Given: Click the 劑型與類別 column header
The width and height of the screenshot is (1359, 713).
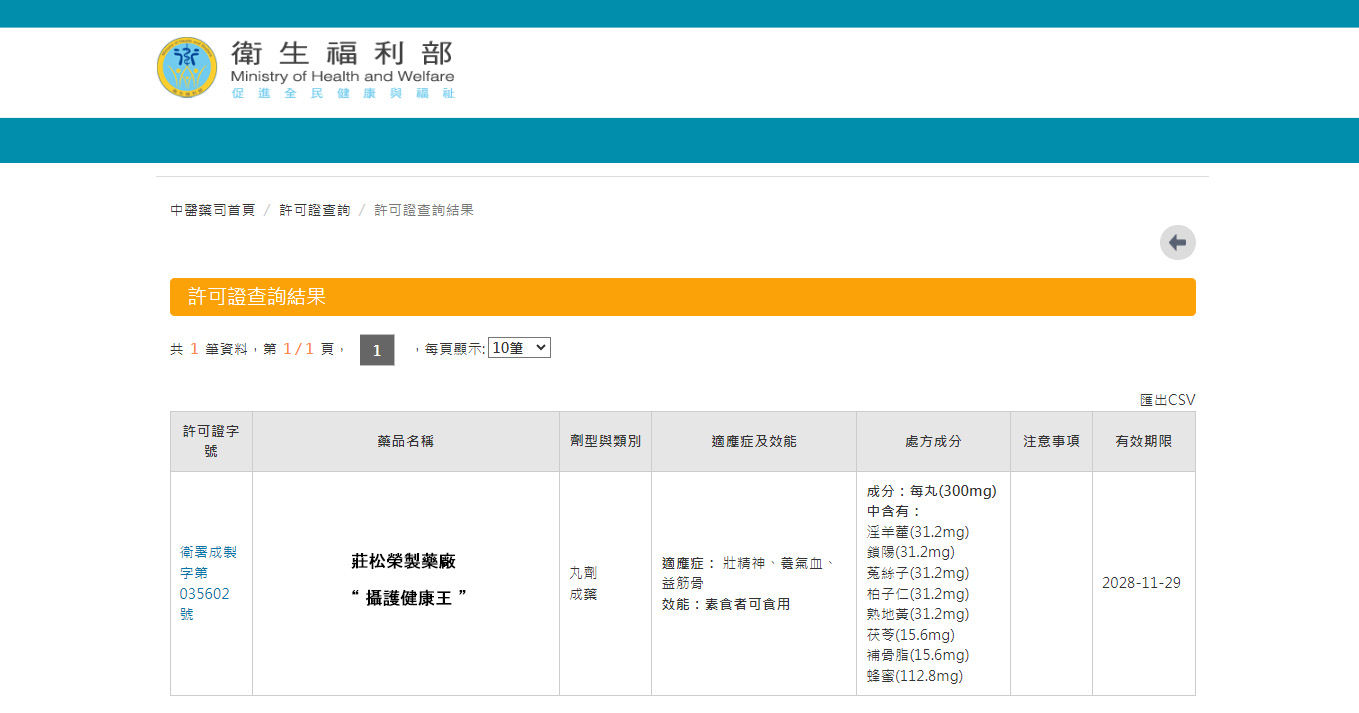Looking at the screenshot, I should pyautogui.click(x=606, y=441).
